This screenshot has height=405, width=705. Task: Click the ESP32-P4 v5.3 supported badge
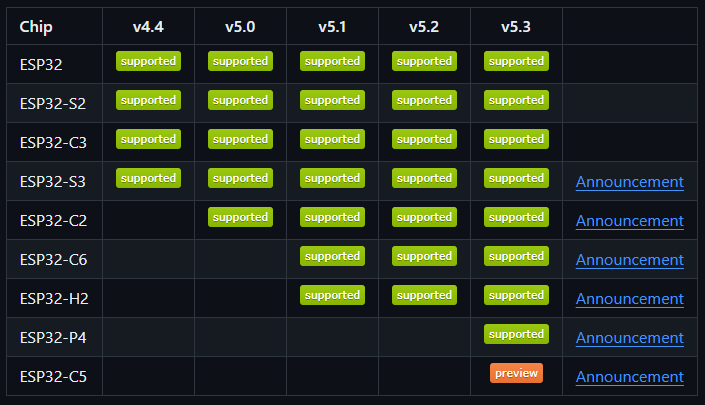tap(516, 334)
